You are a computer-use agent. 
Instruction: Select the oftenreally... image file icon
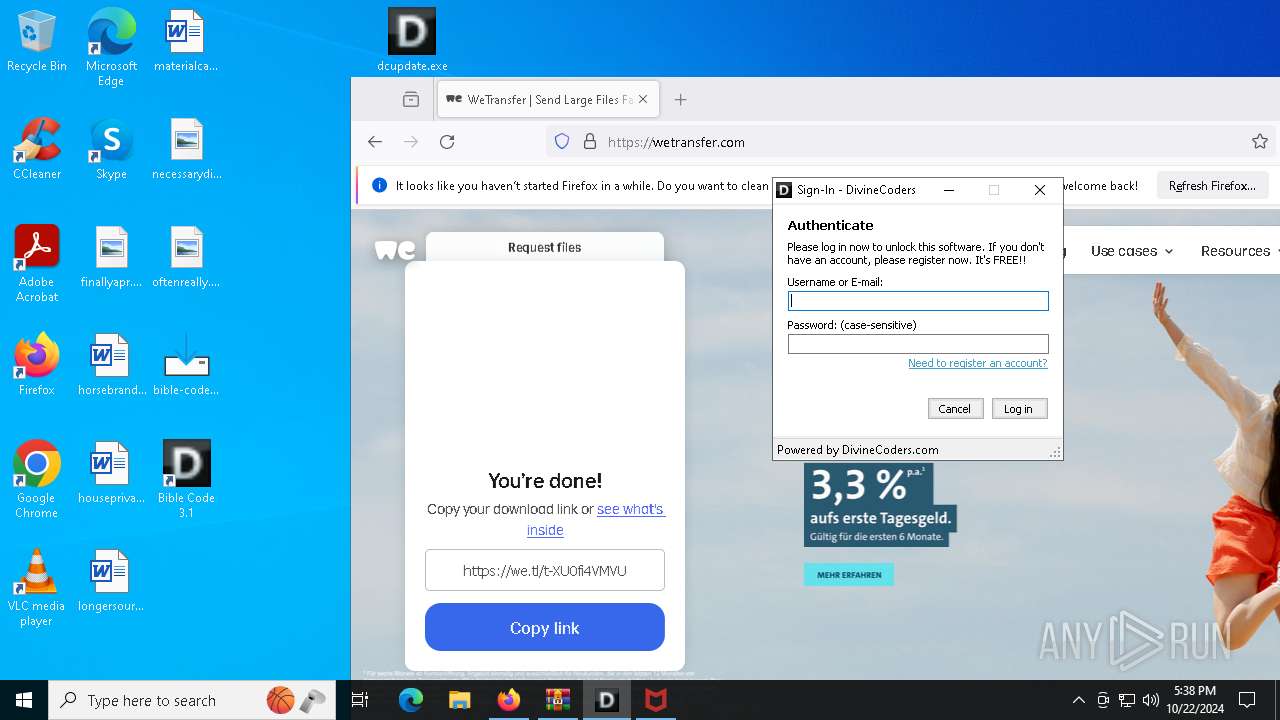[x=186, y=257]
